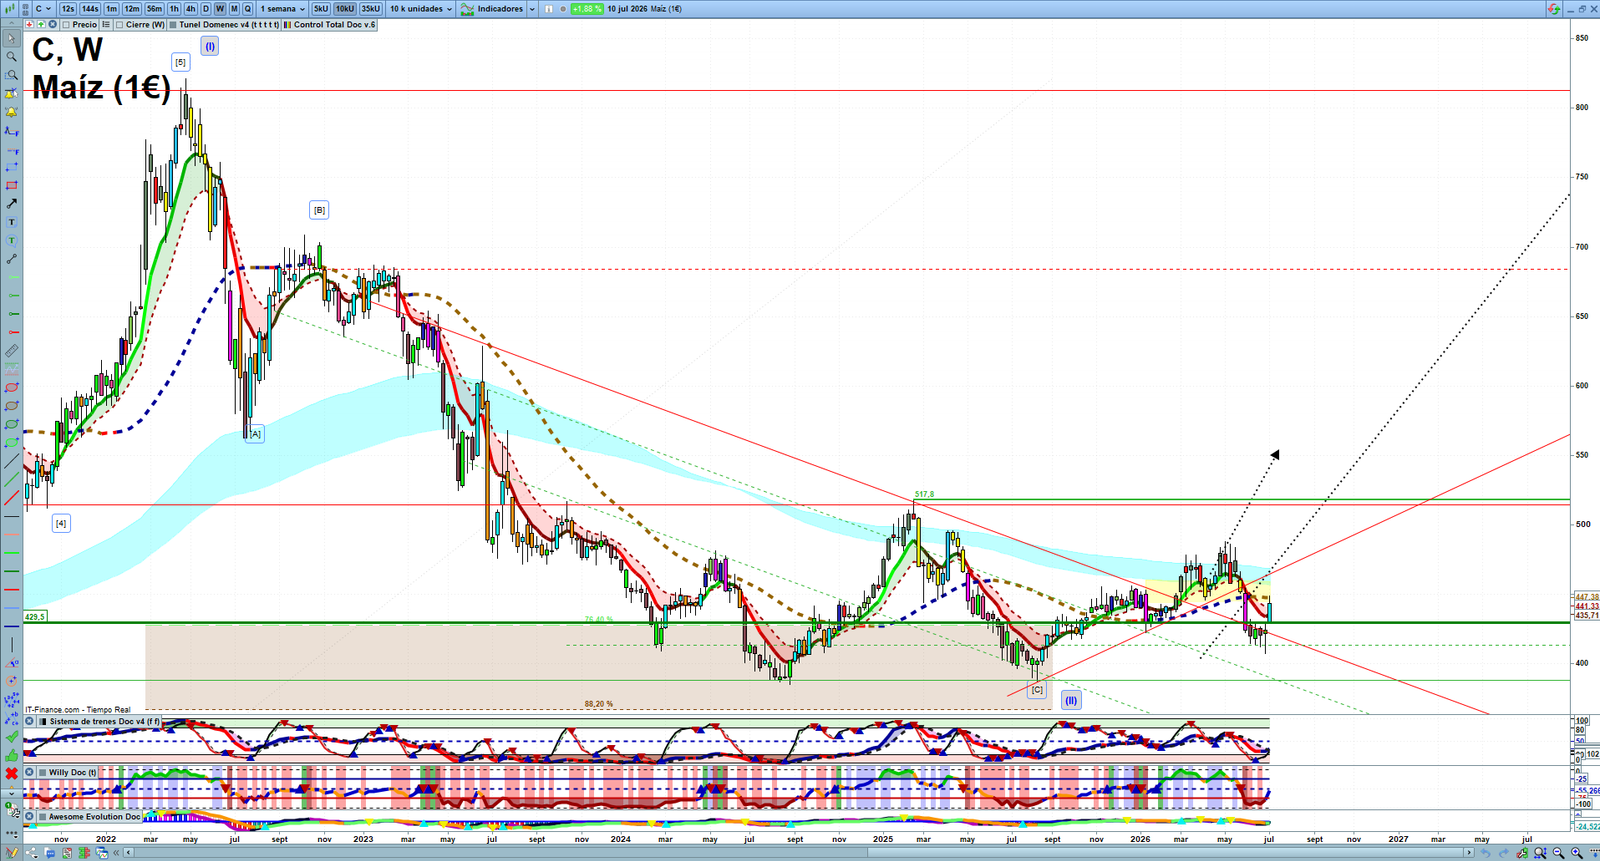Open the three-dots options menu

point(12,834)
